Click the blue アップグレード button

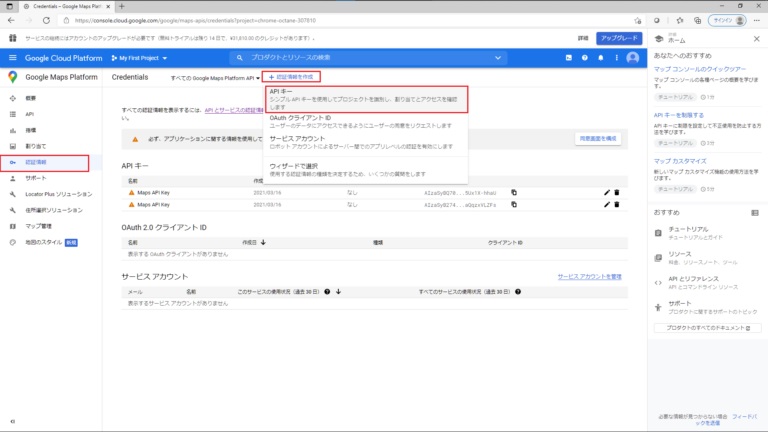point(619,38)
